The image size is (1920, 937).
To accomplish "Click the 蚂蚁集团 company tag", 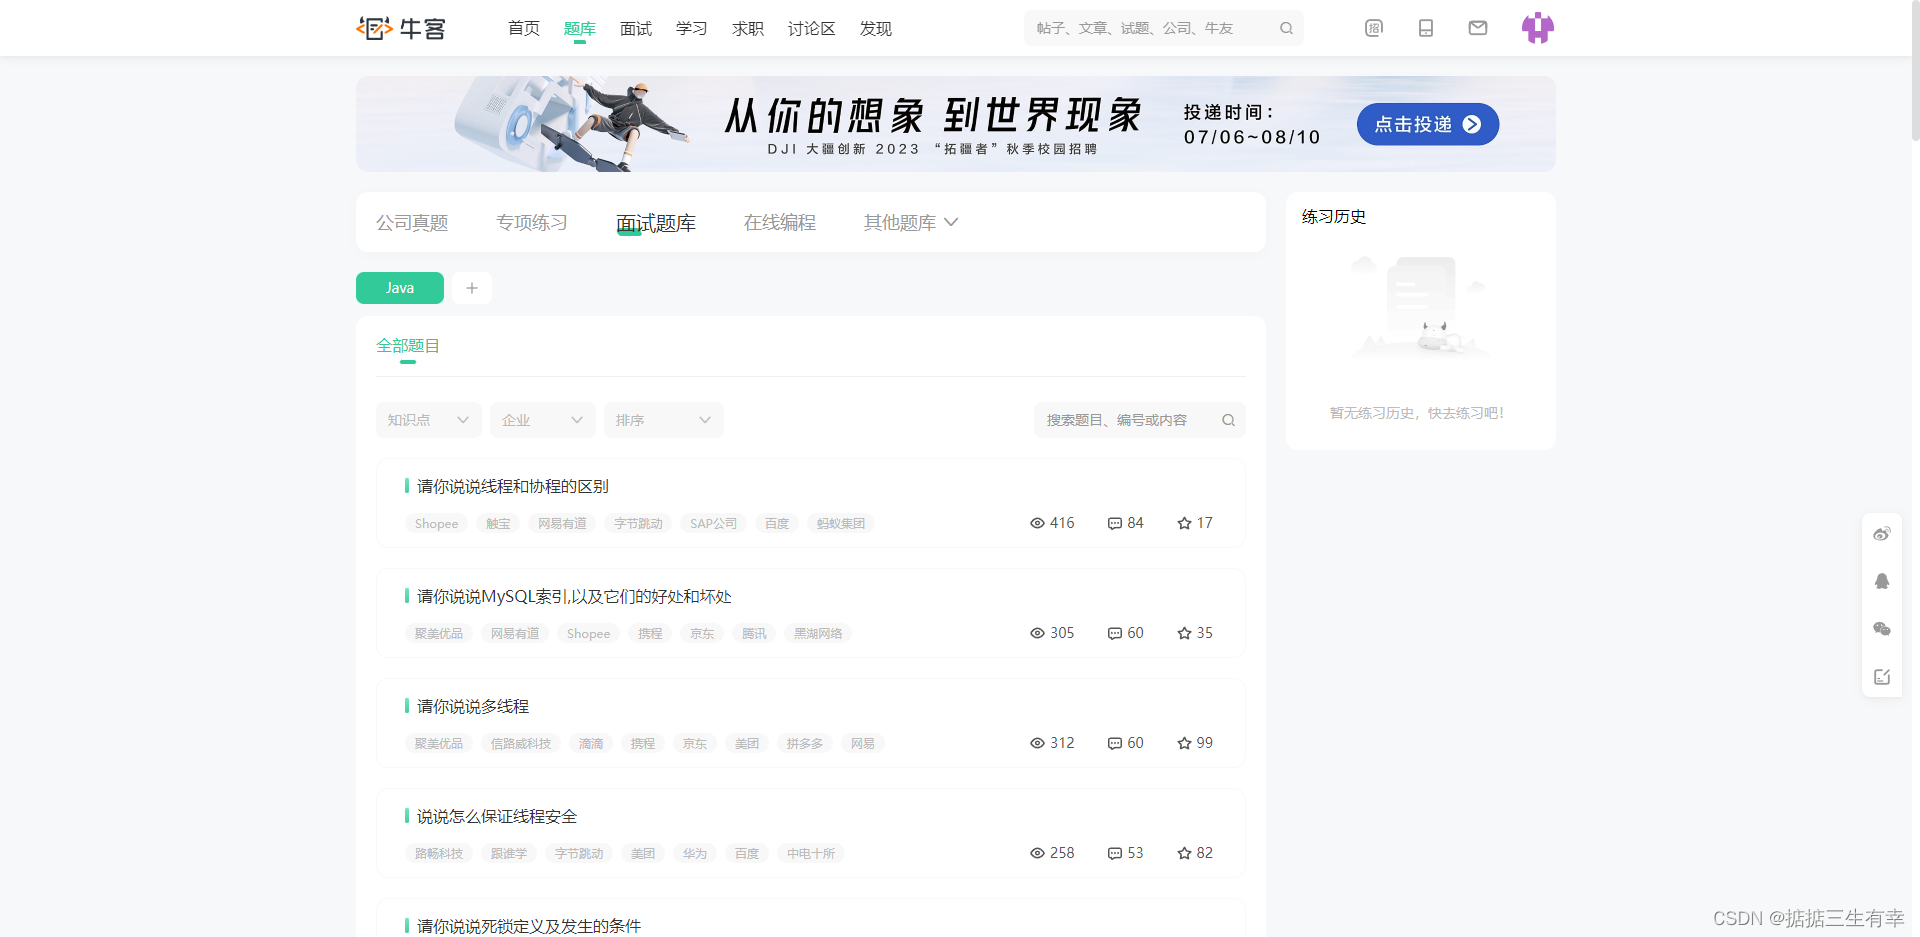I will (841, 523).
